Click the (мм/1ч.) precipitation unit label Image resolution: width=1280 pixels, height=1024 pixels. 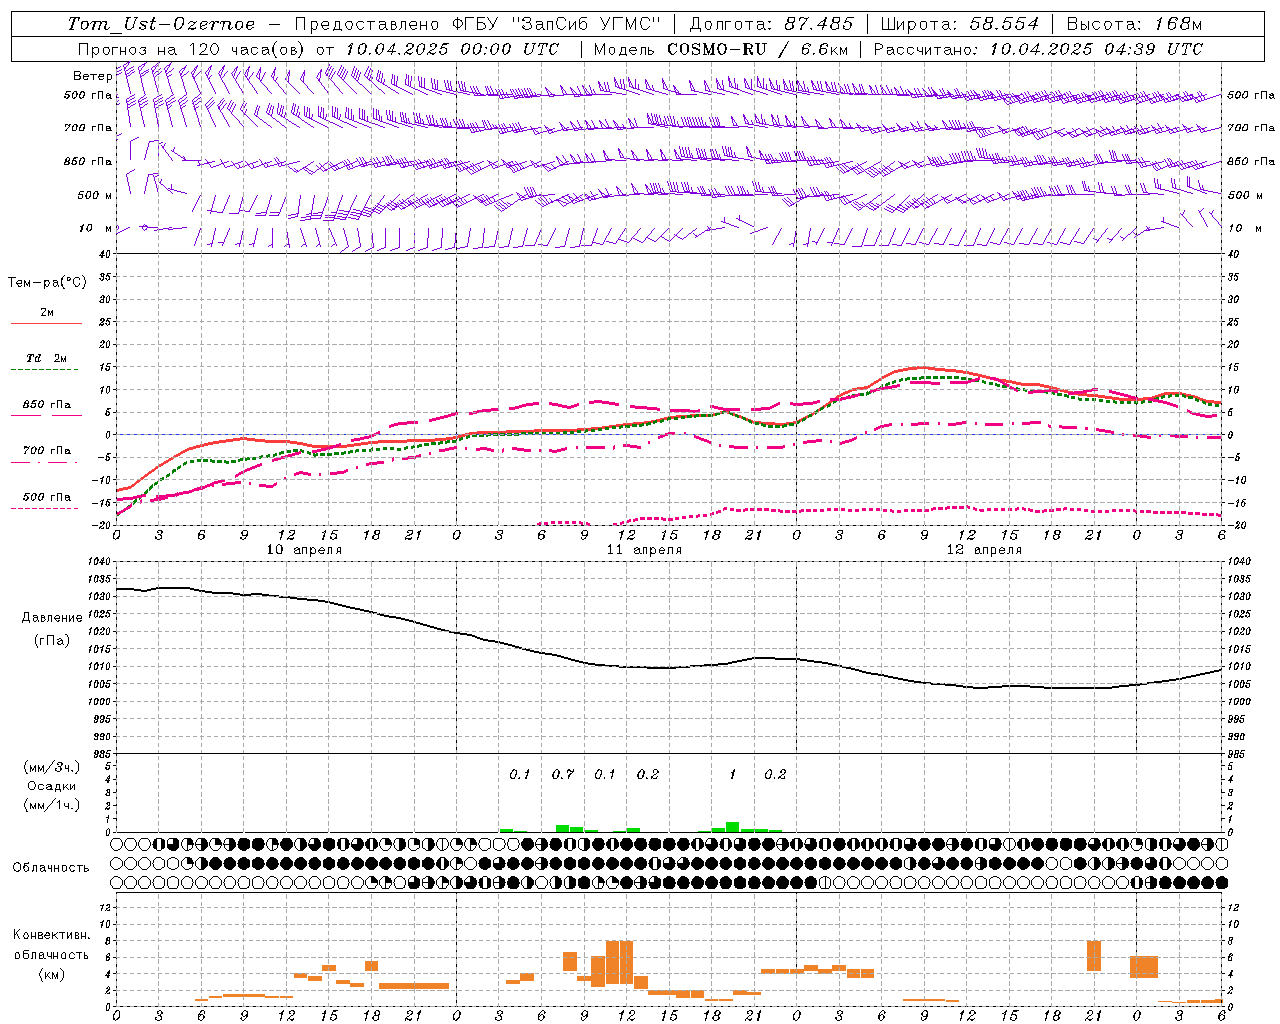click(52, 805)
